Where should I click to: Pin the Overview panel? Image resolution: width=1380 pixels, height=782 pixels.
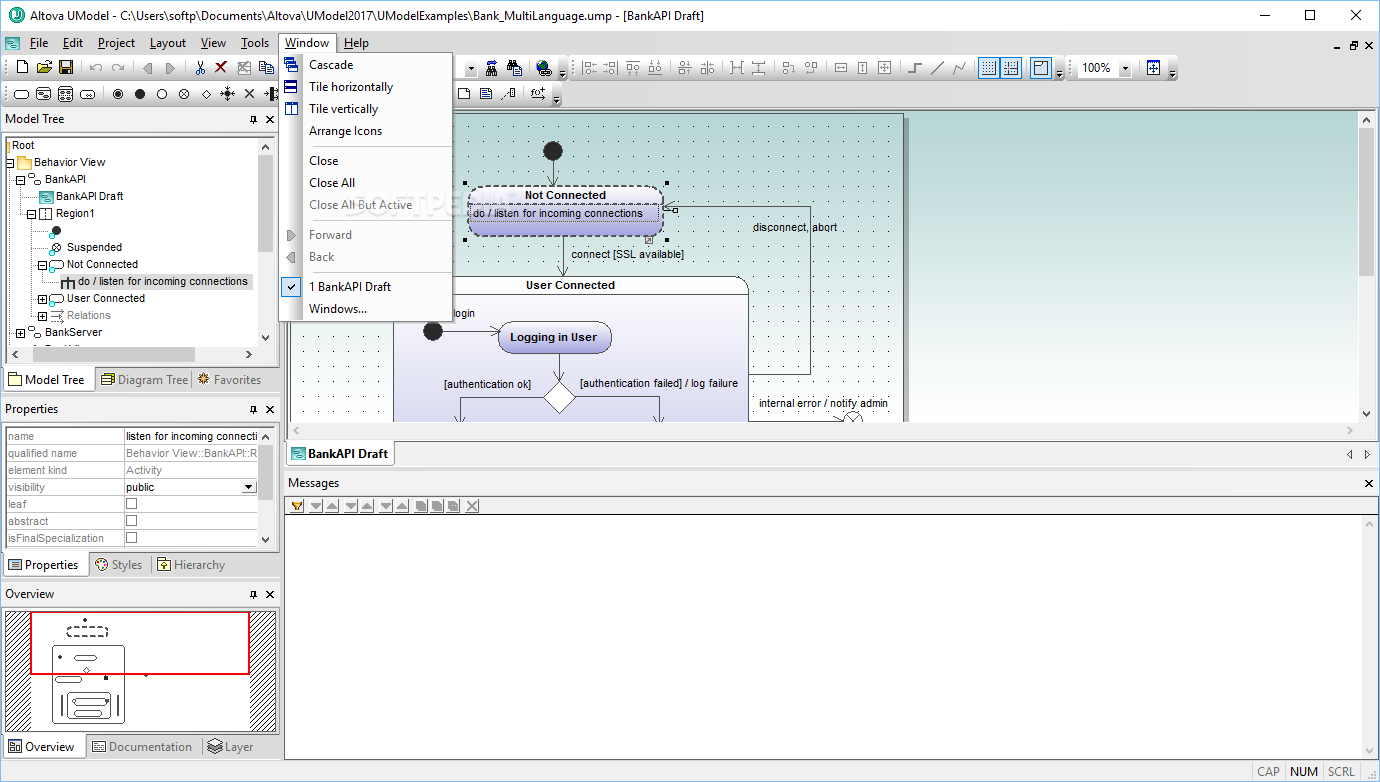[253, 594]
